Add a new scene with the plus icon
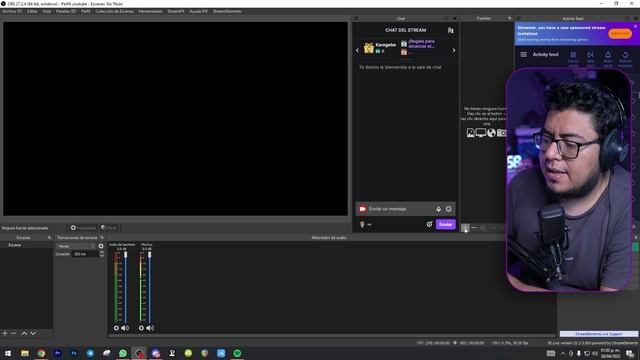The image size is (640, 360). (5, 333)
